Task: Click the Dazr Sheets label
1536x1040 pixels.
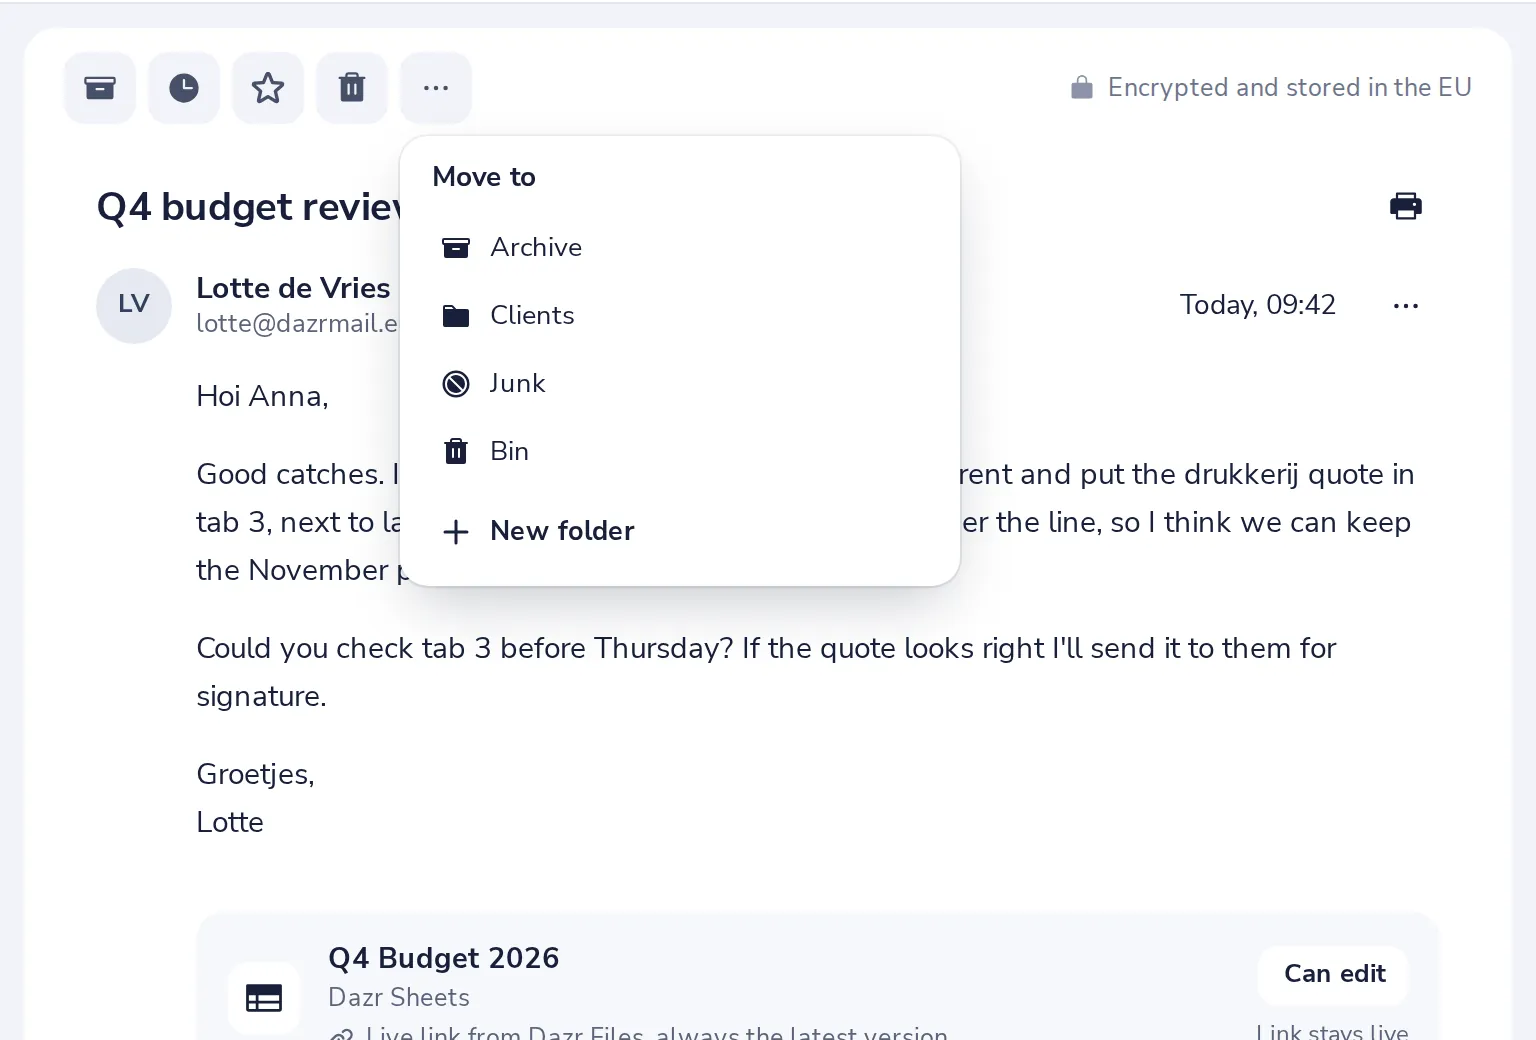Action: click(x=399, y=997)
